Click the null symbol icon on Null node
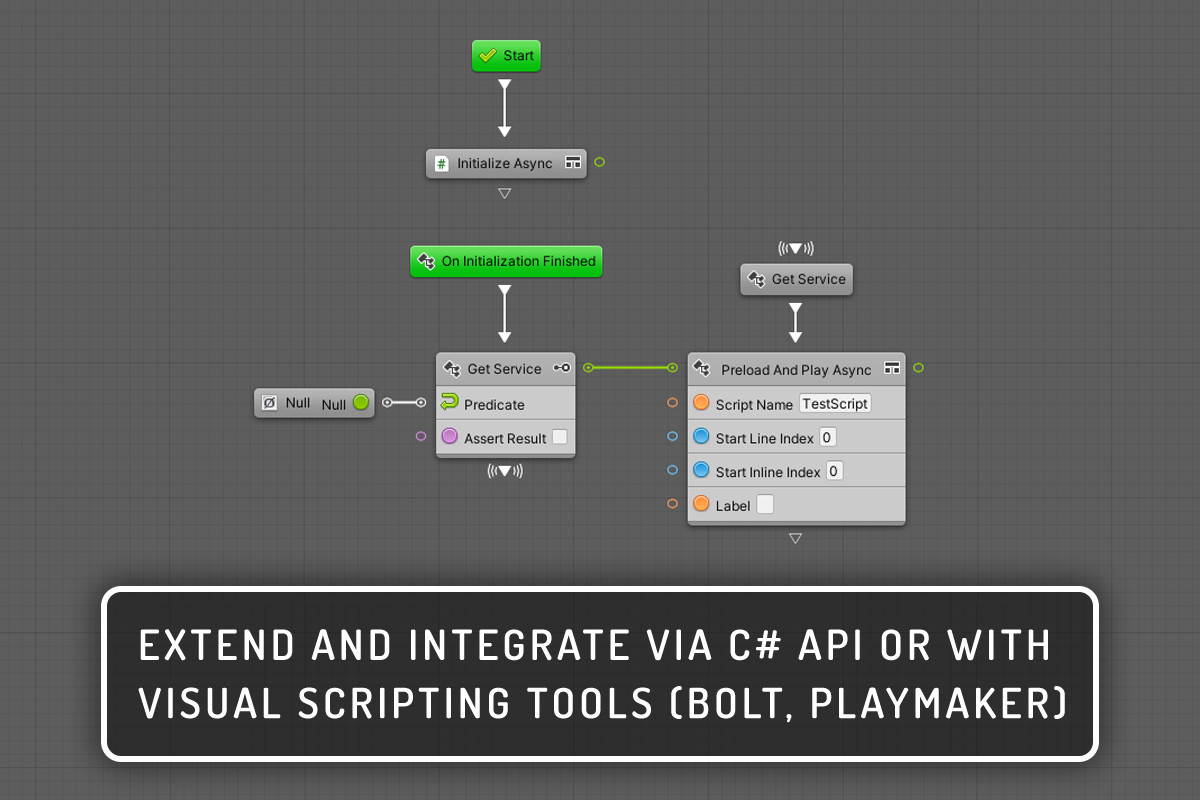This screenshot has width=1200, height=800. click(x=269, y=403)
